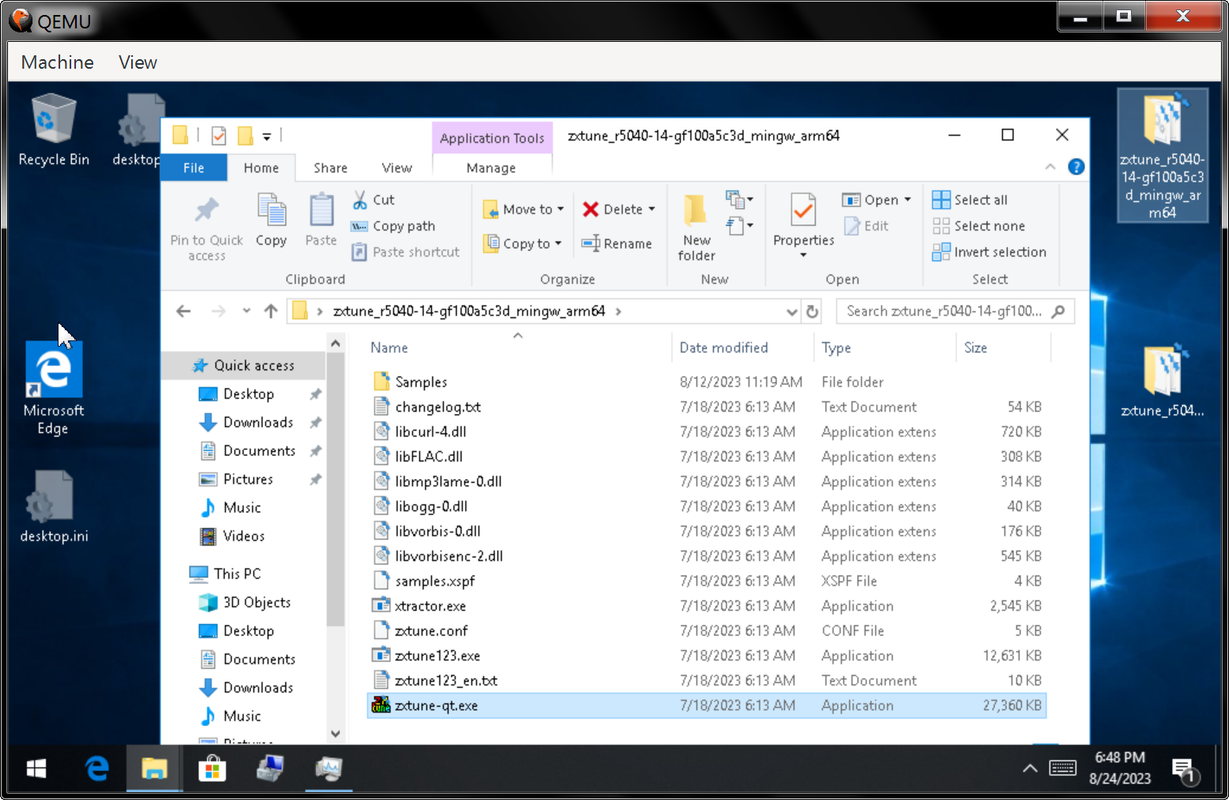1229x800 pixels.
Task: Open the ribbon Help question mark
Action: 1076,168
